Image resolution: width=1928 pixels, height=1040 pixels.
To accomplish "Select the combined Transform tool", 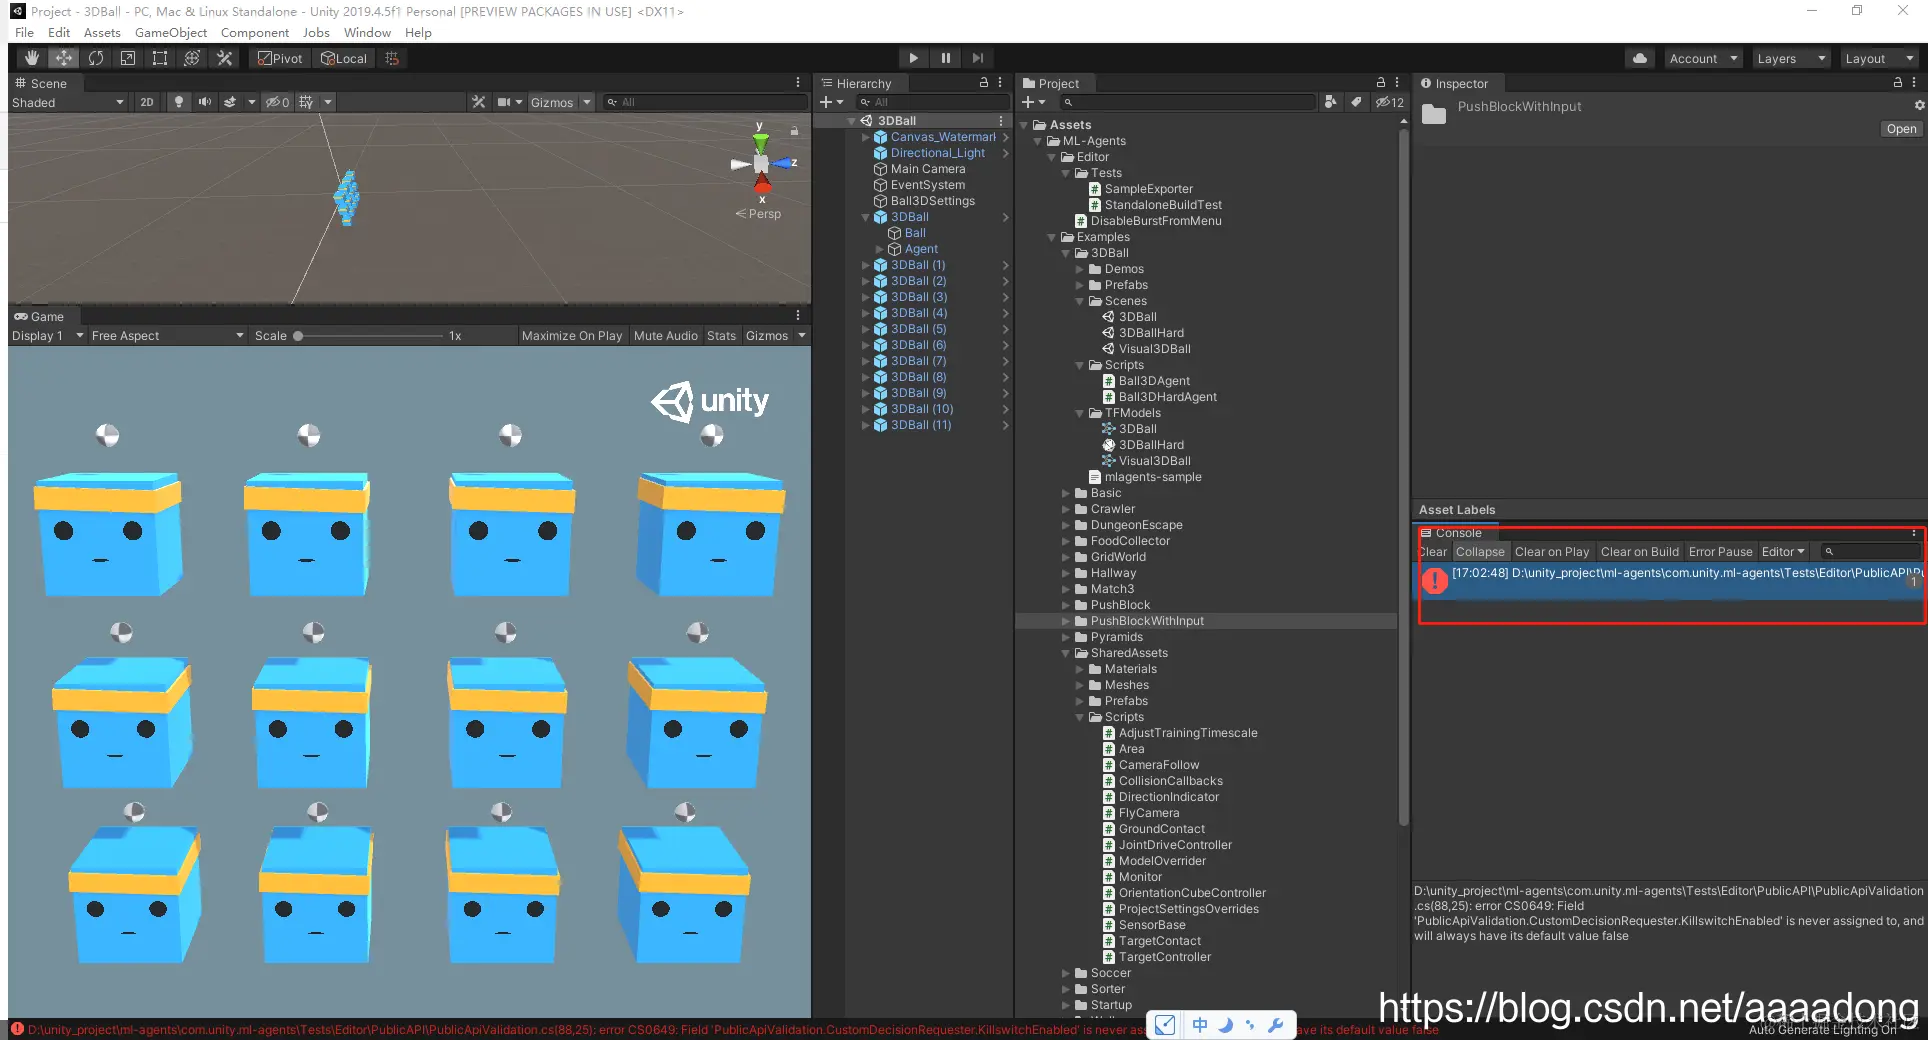I will [192, 58].
